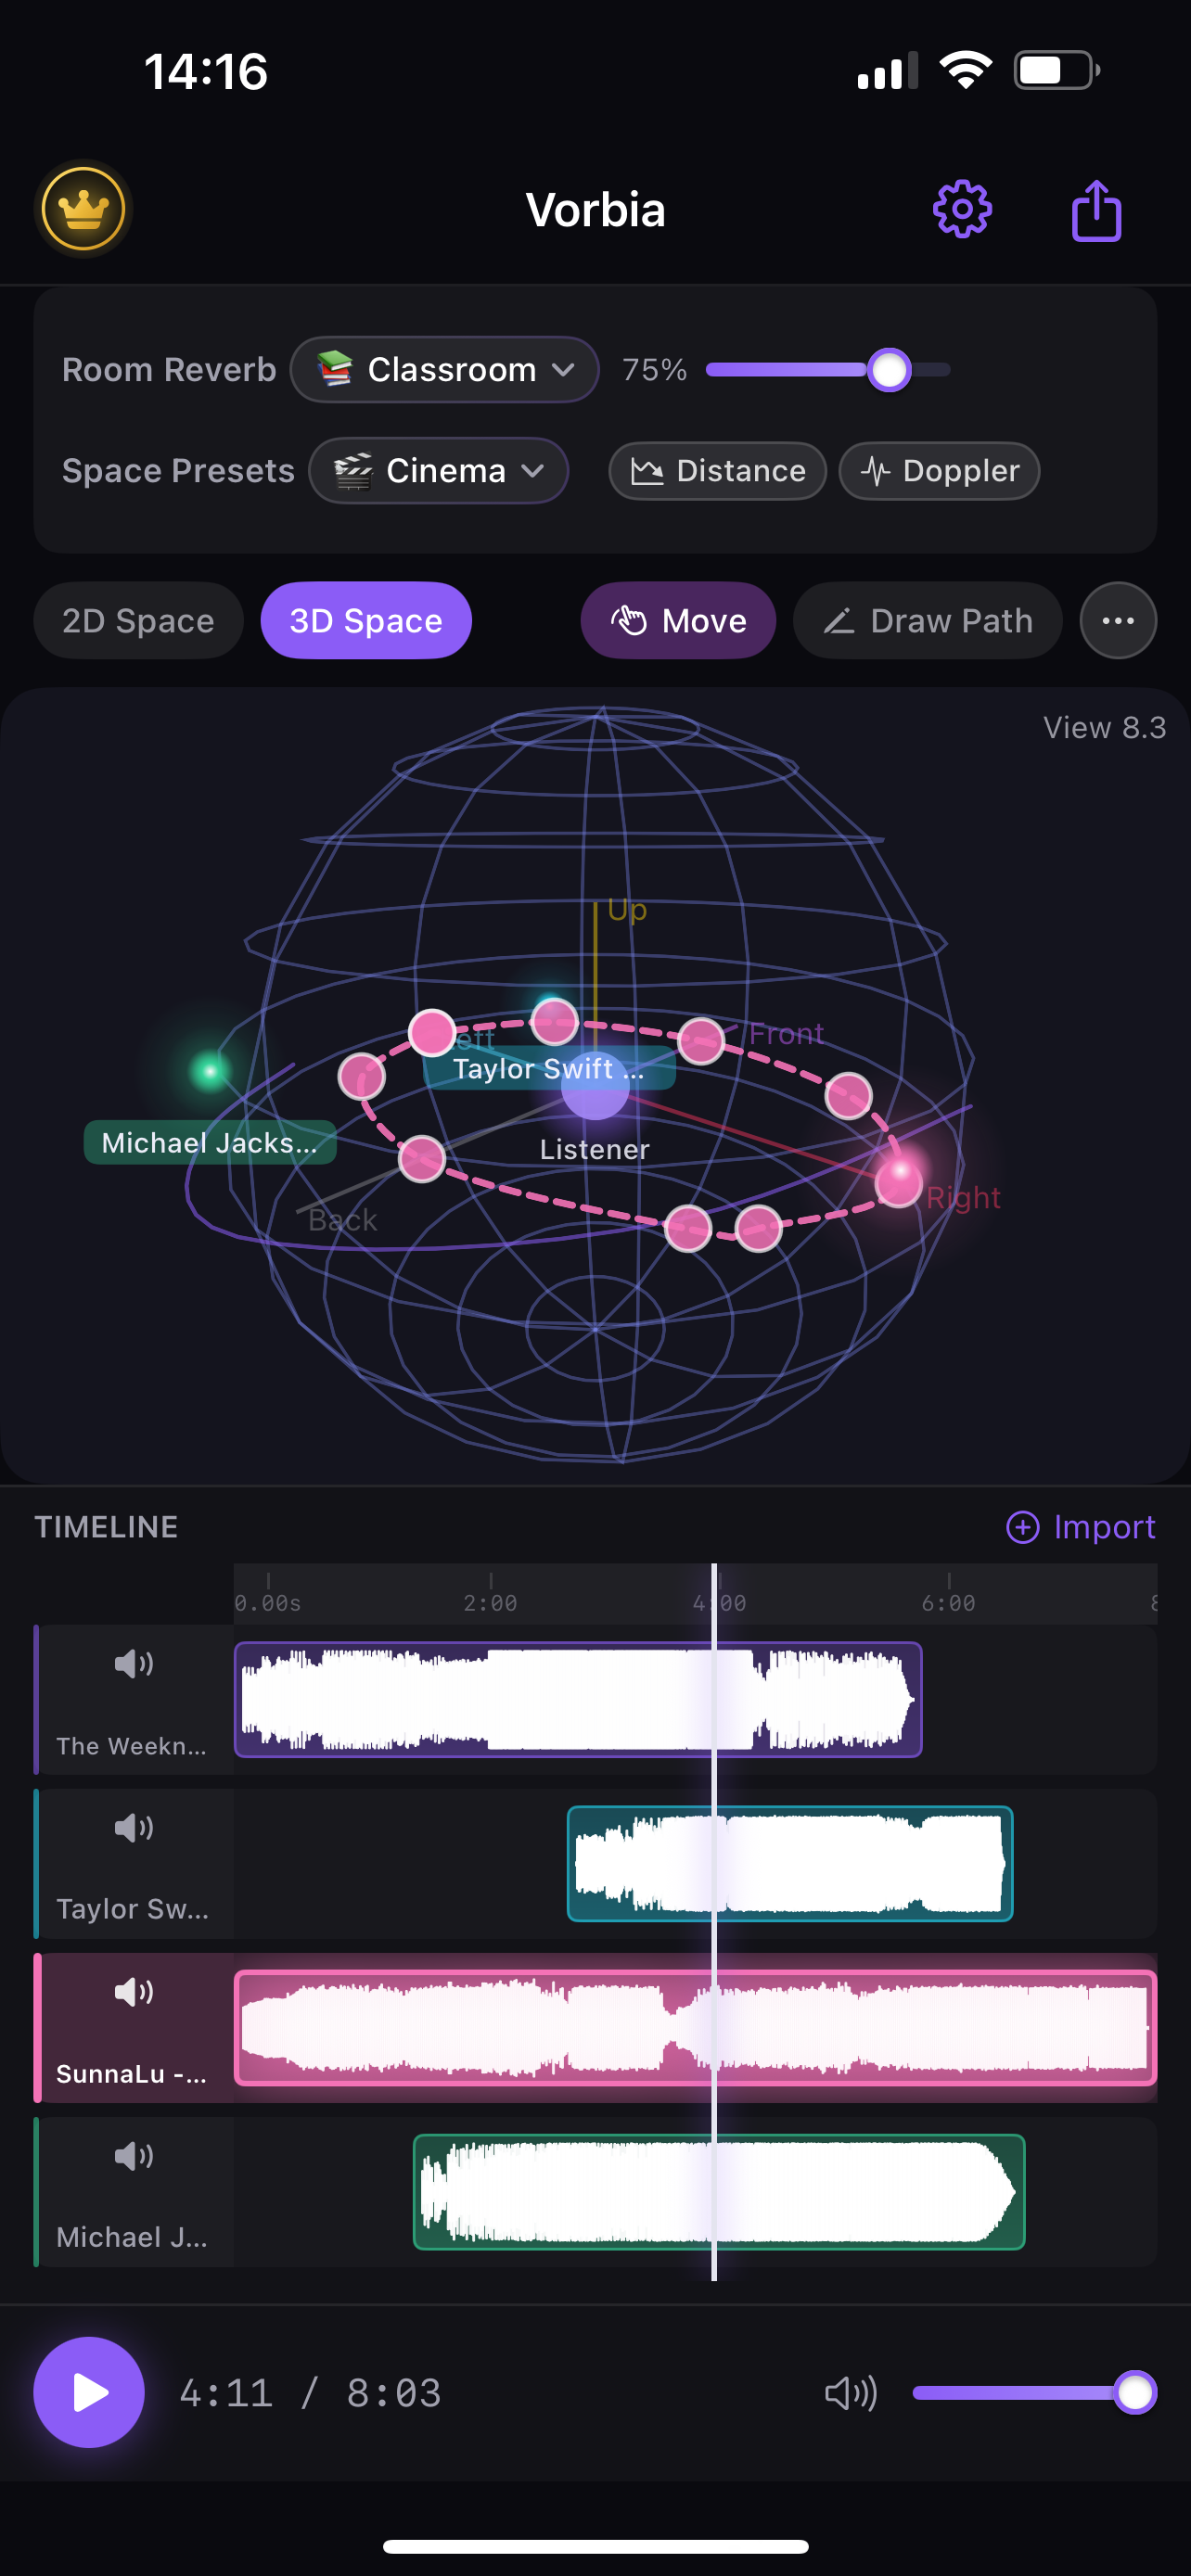Mute the Taylor Swift track speaker icon
This screenshot has width=1191, height=2576.
(x=133, y=1827)
